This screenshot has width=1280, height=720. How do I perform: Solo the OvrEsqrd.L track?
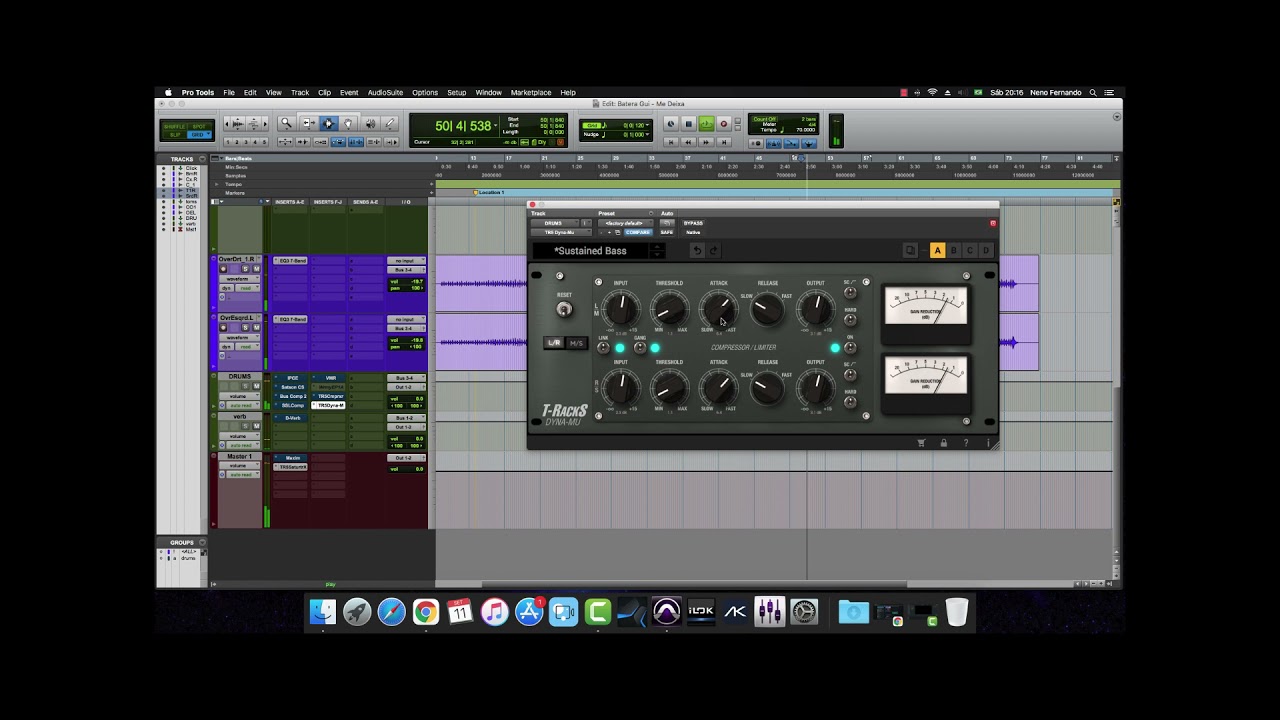245,327
